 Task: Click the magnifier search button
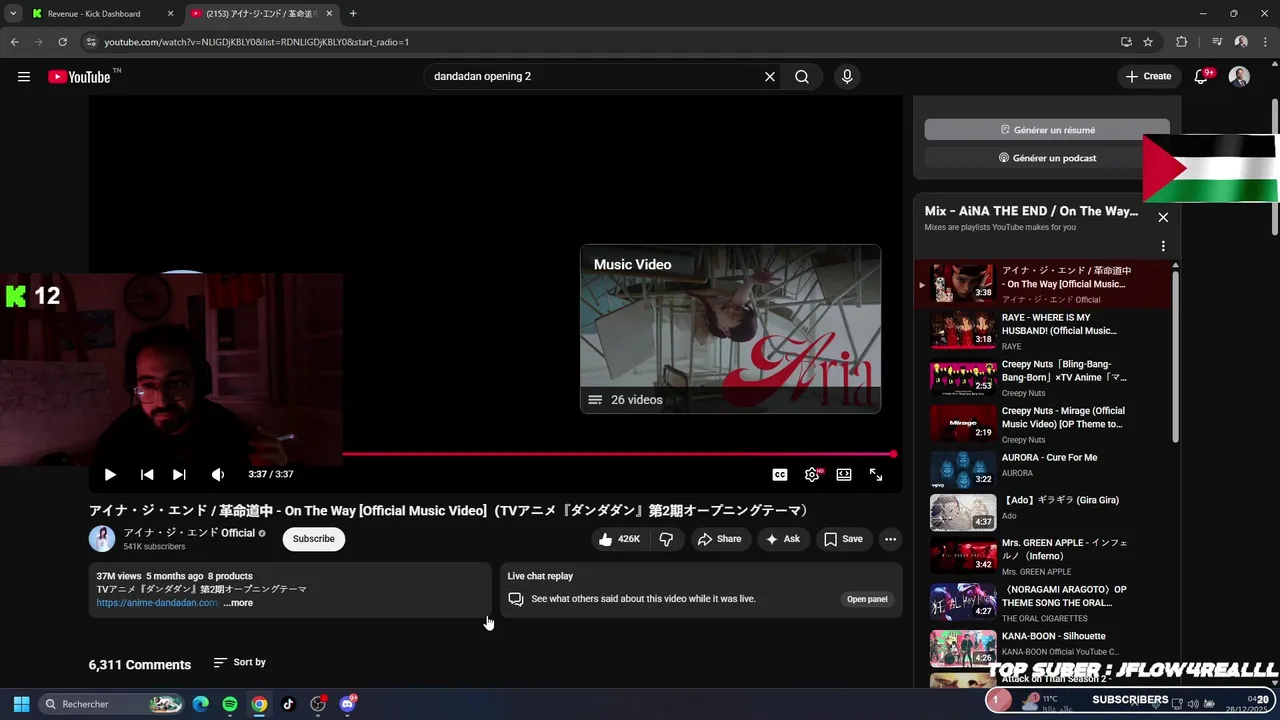802,77
